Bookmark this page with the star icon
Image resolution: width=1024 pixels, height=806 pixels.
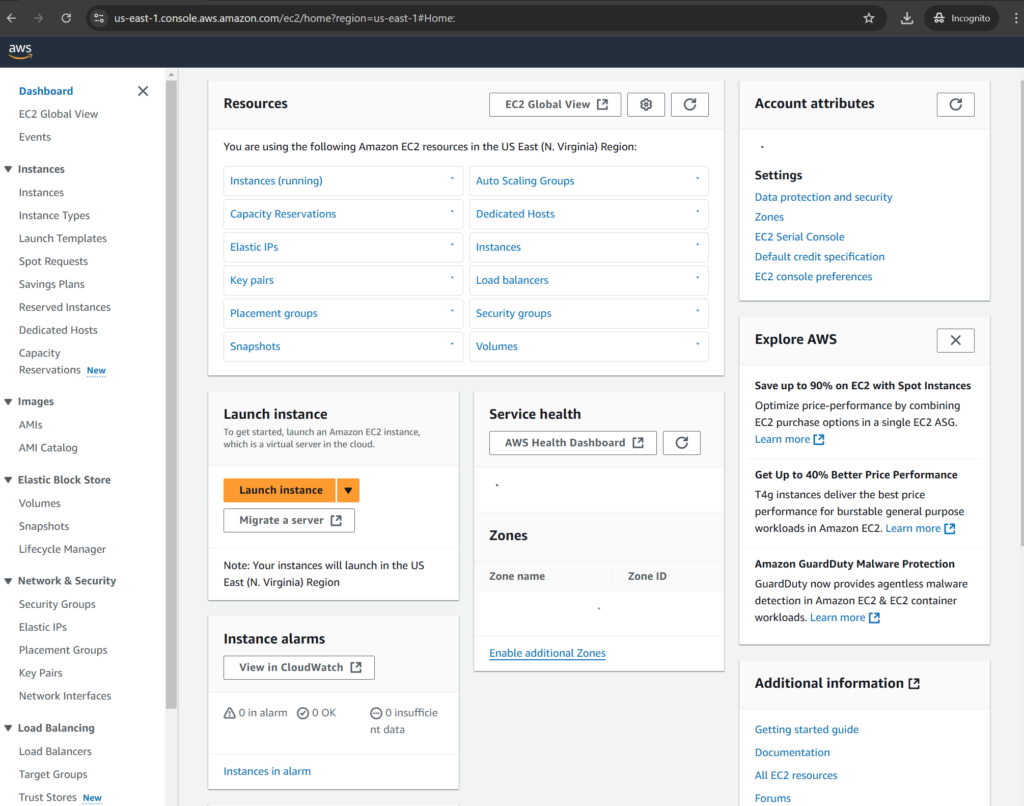pyautogui.click(x=869, y=18)
